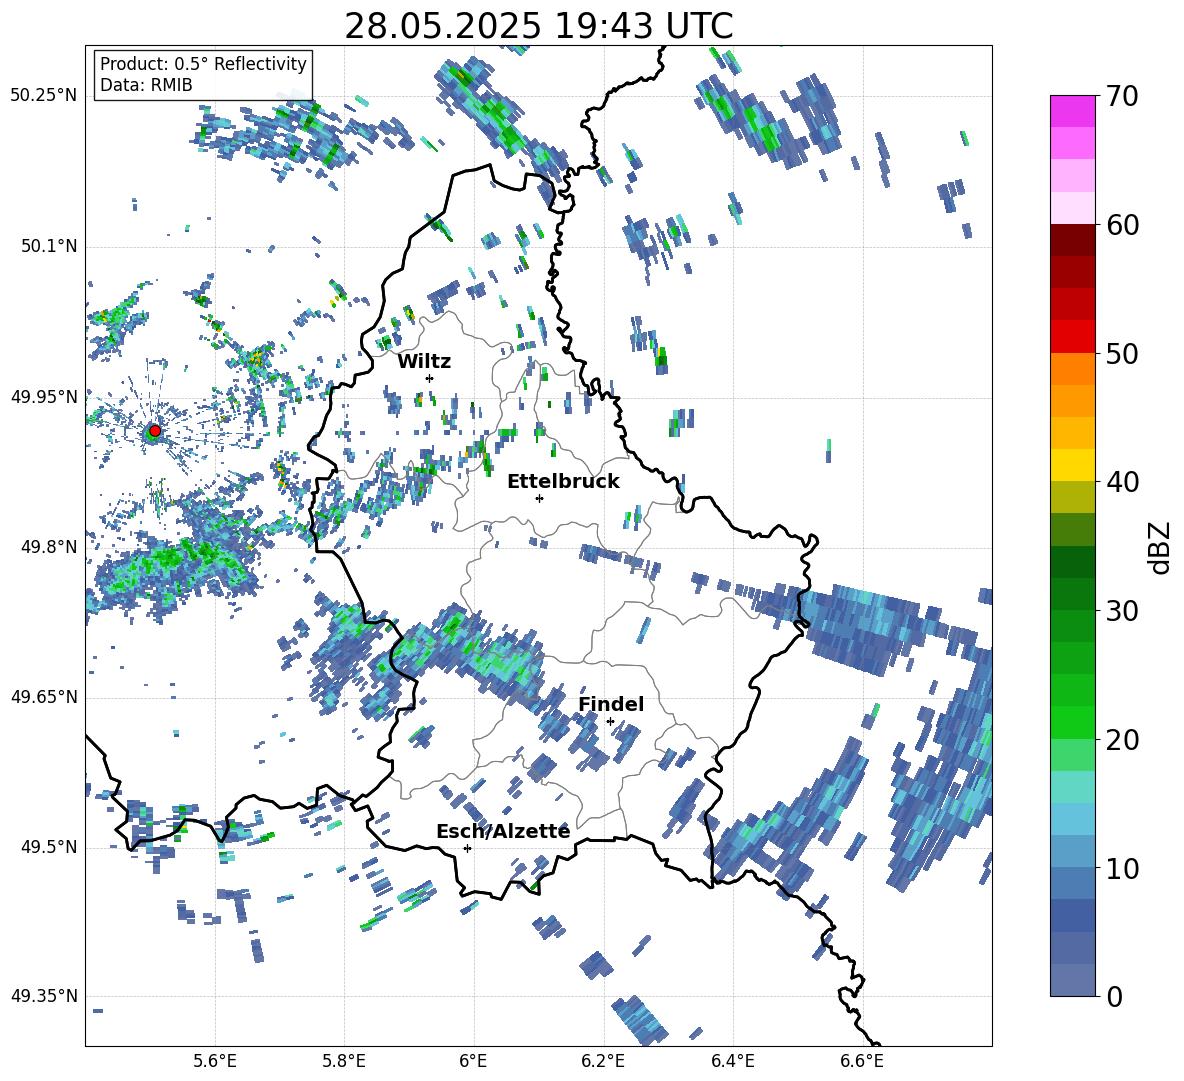This screenshot has width=1184, height=1081.
Task: Click the Wiltz station cross marker
Action: [430, 378]
